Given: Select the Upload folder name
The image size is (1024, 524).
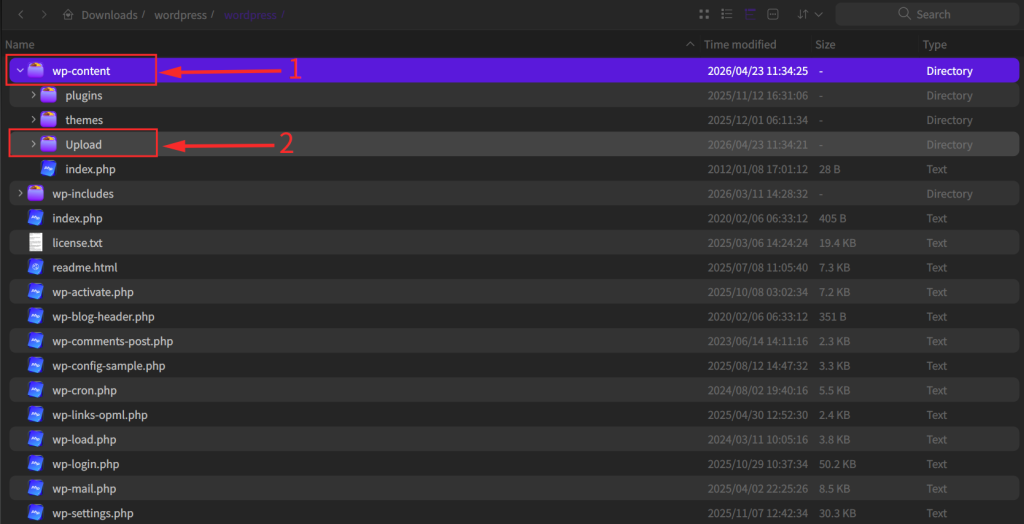Looking at the screenshot, I should coord(84,145).
